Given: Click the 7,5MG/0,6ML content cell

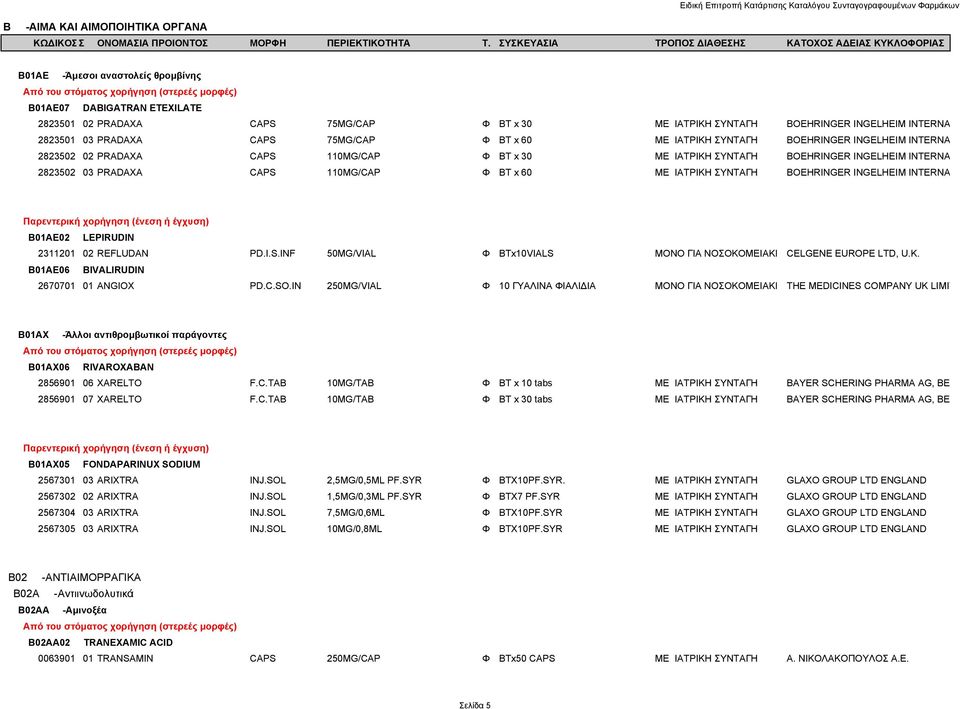Looking at the screenshot, I should coord(354,512).
